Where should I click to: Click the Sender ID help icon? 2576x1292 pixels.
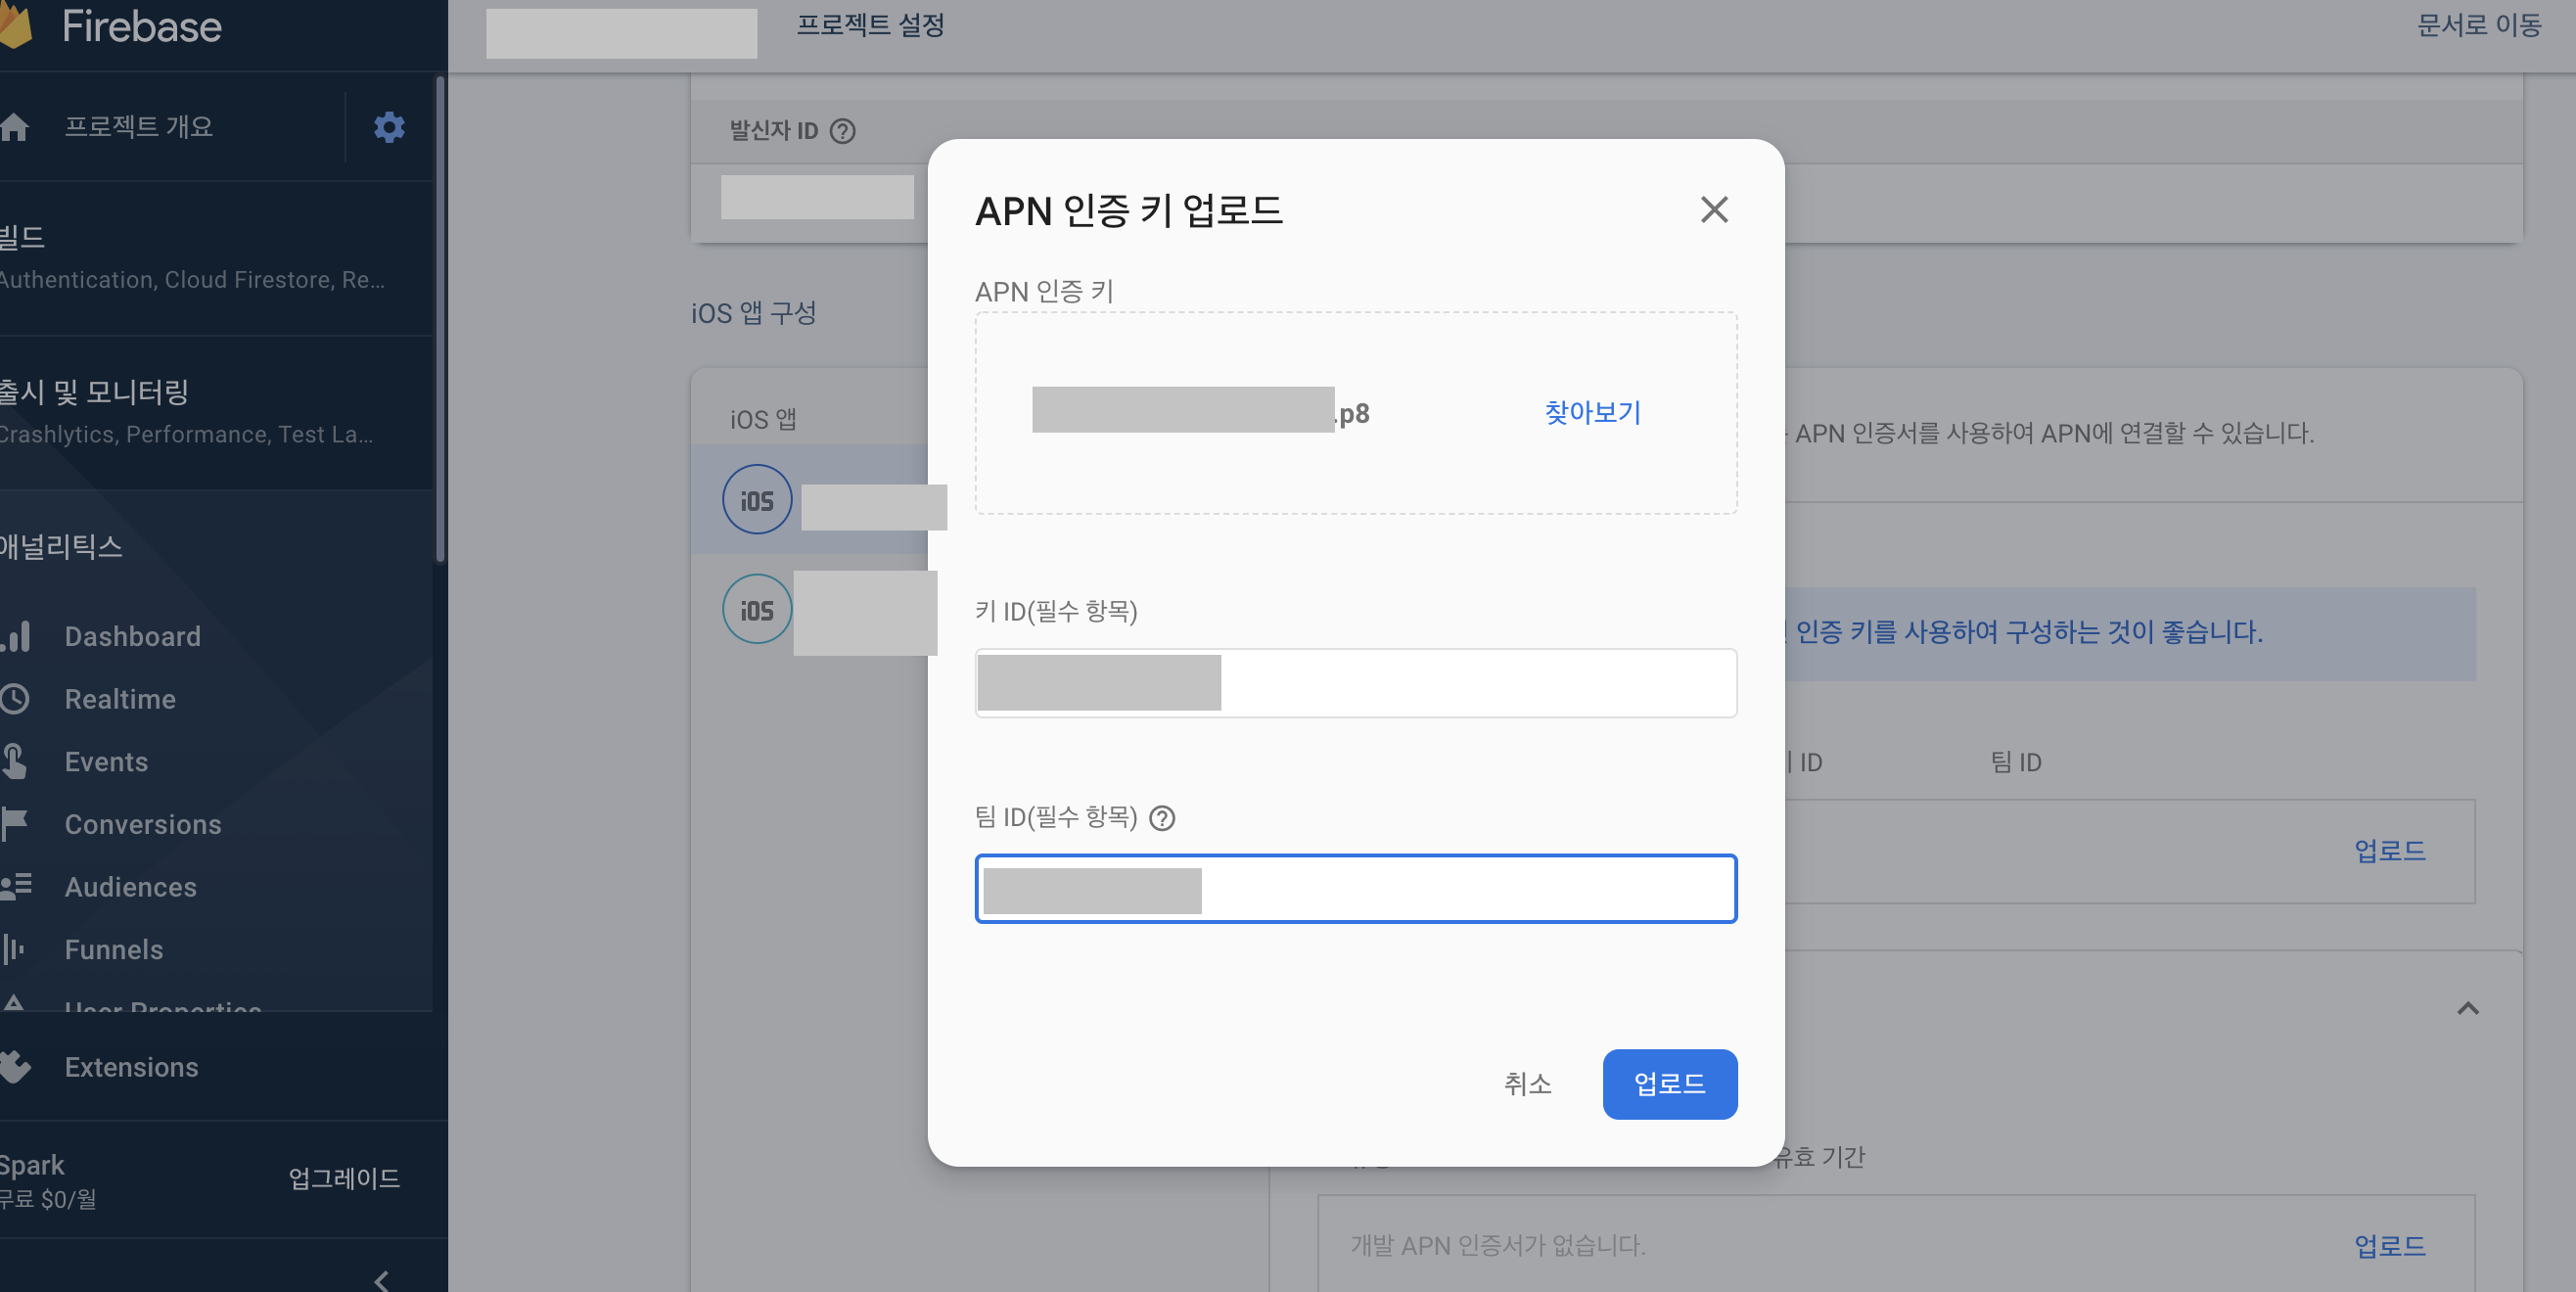coord(843,131)
